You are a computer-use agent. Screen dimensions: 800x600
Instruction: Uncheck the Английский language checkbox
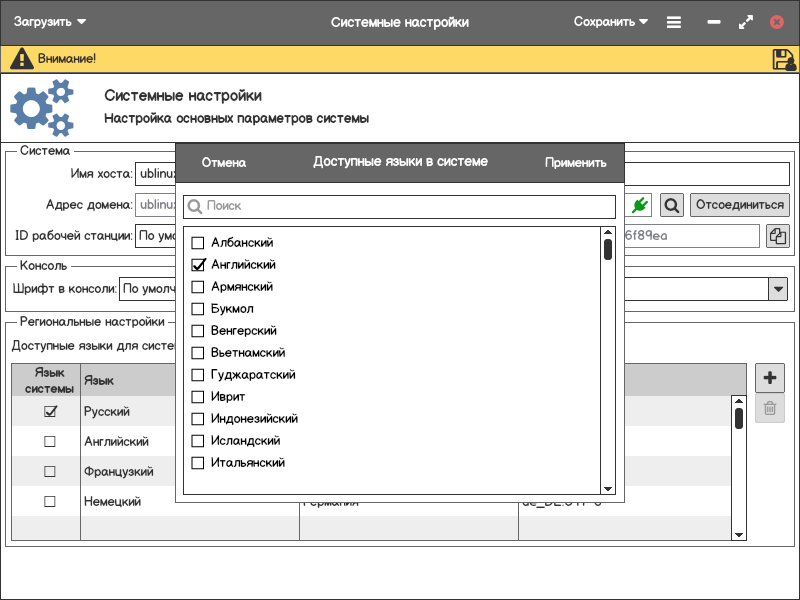(198, 265)
